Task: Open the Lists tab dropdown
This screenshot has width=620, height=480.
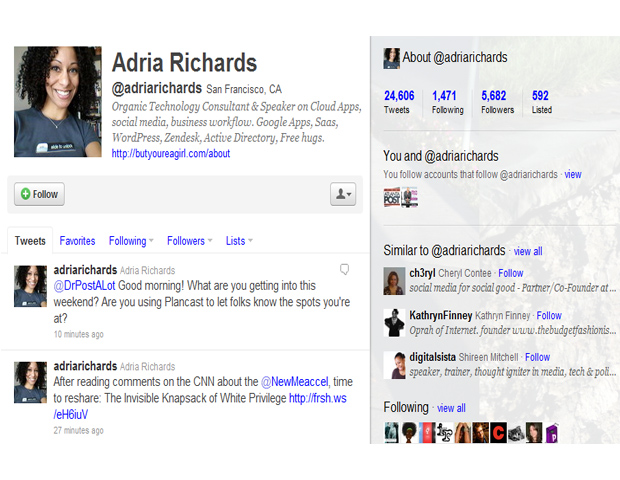Action: (x=239, y=241)
